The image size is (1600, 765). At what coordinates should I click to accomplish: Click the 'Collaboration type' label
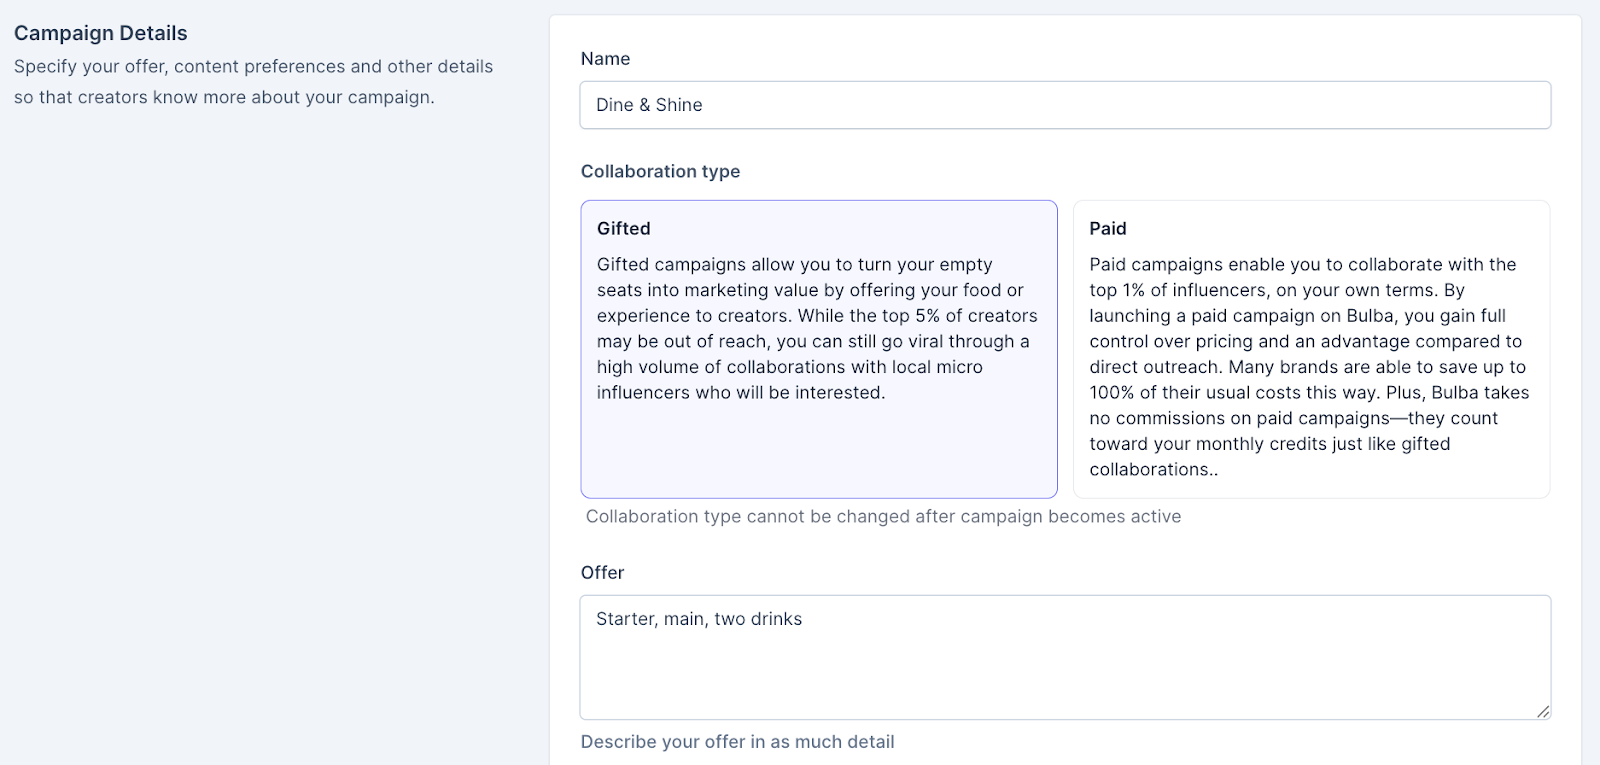(660, 171)
